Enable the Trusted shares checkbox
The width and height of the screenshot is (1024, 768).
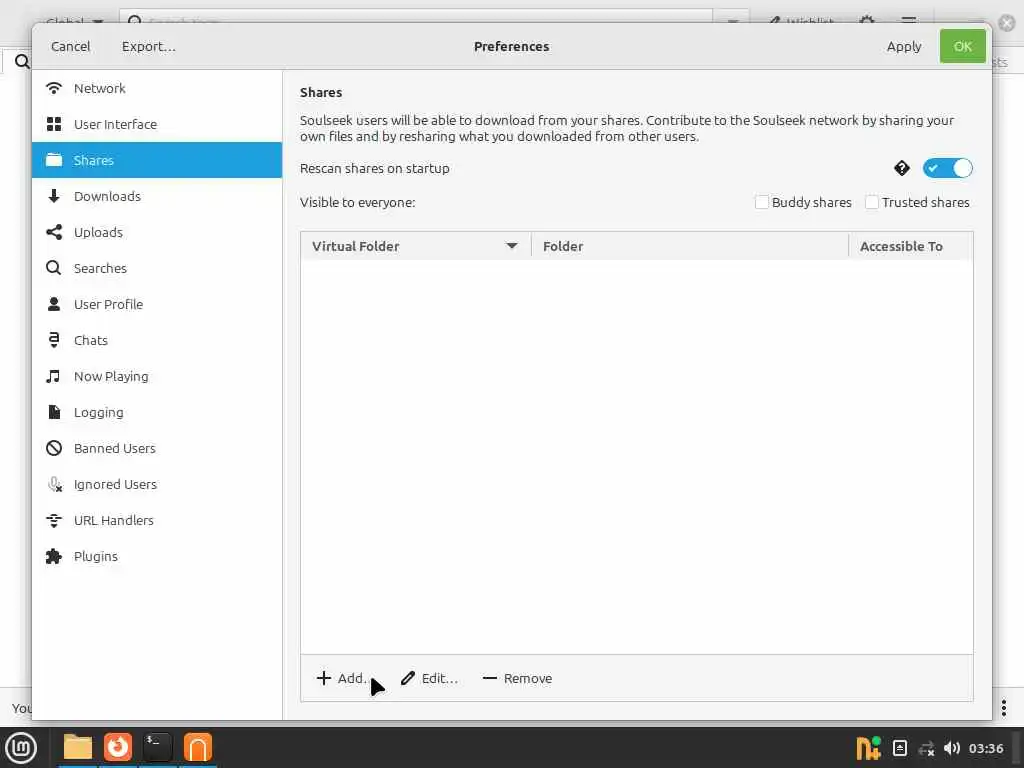click(x=871, y=202)
